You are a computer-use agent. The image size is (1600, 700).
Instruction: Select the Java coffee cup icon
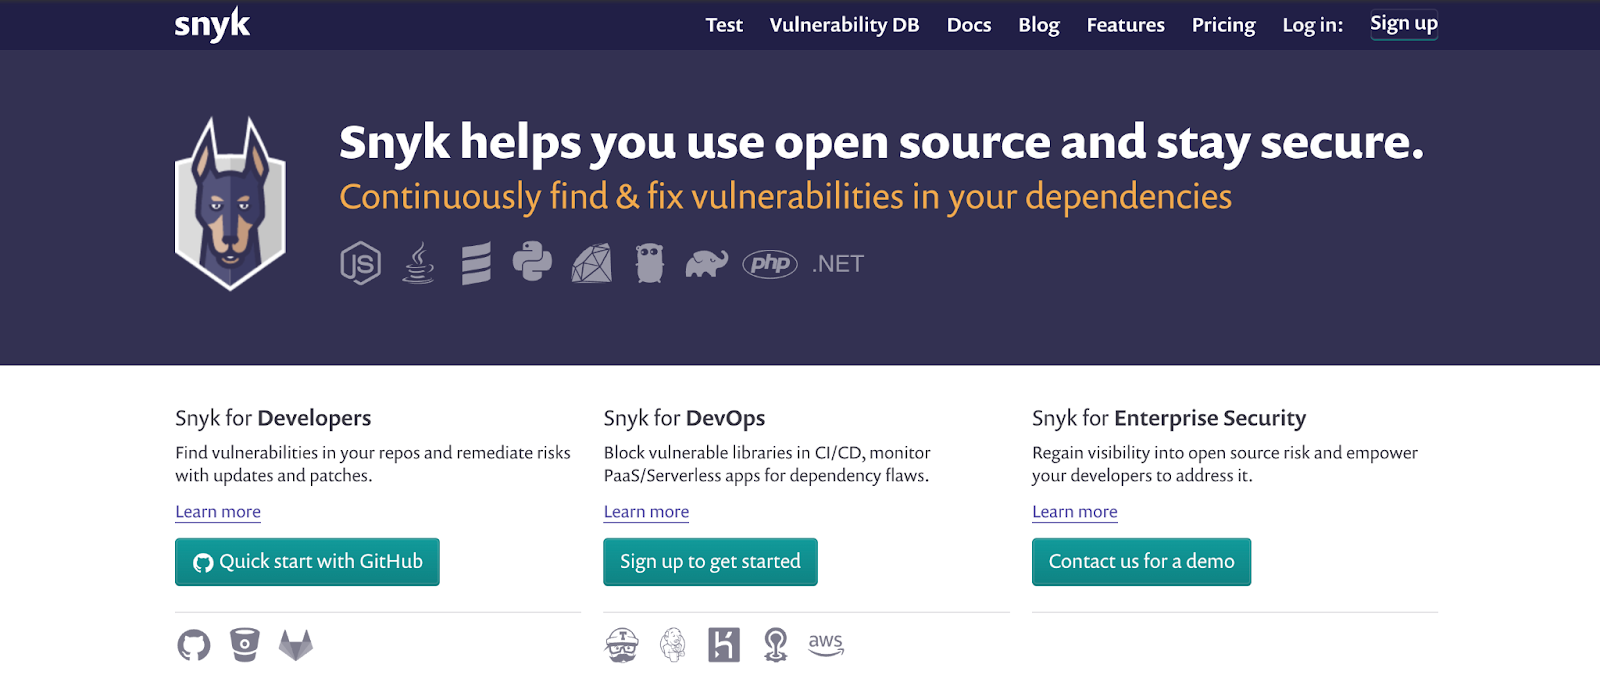click(418, 263)
